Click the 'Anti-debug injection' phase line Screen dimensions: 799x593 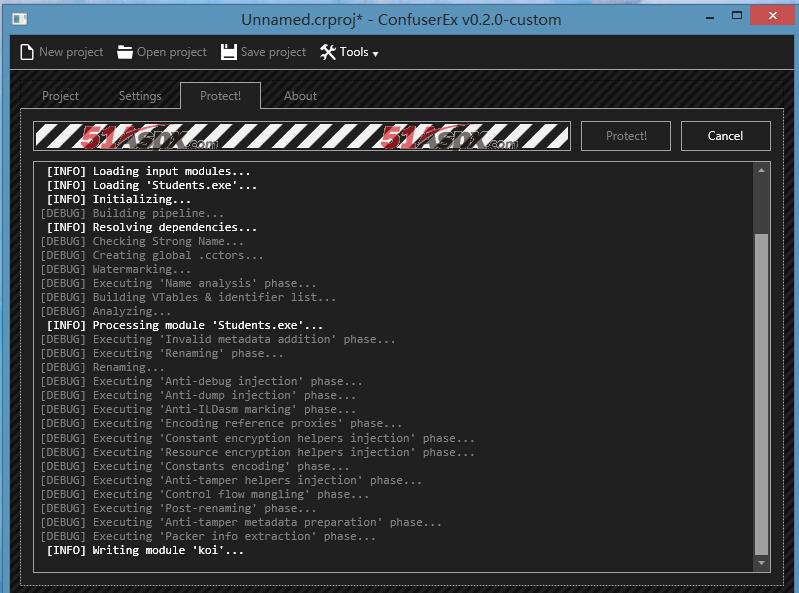tap(201, 381)
